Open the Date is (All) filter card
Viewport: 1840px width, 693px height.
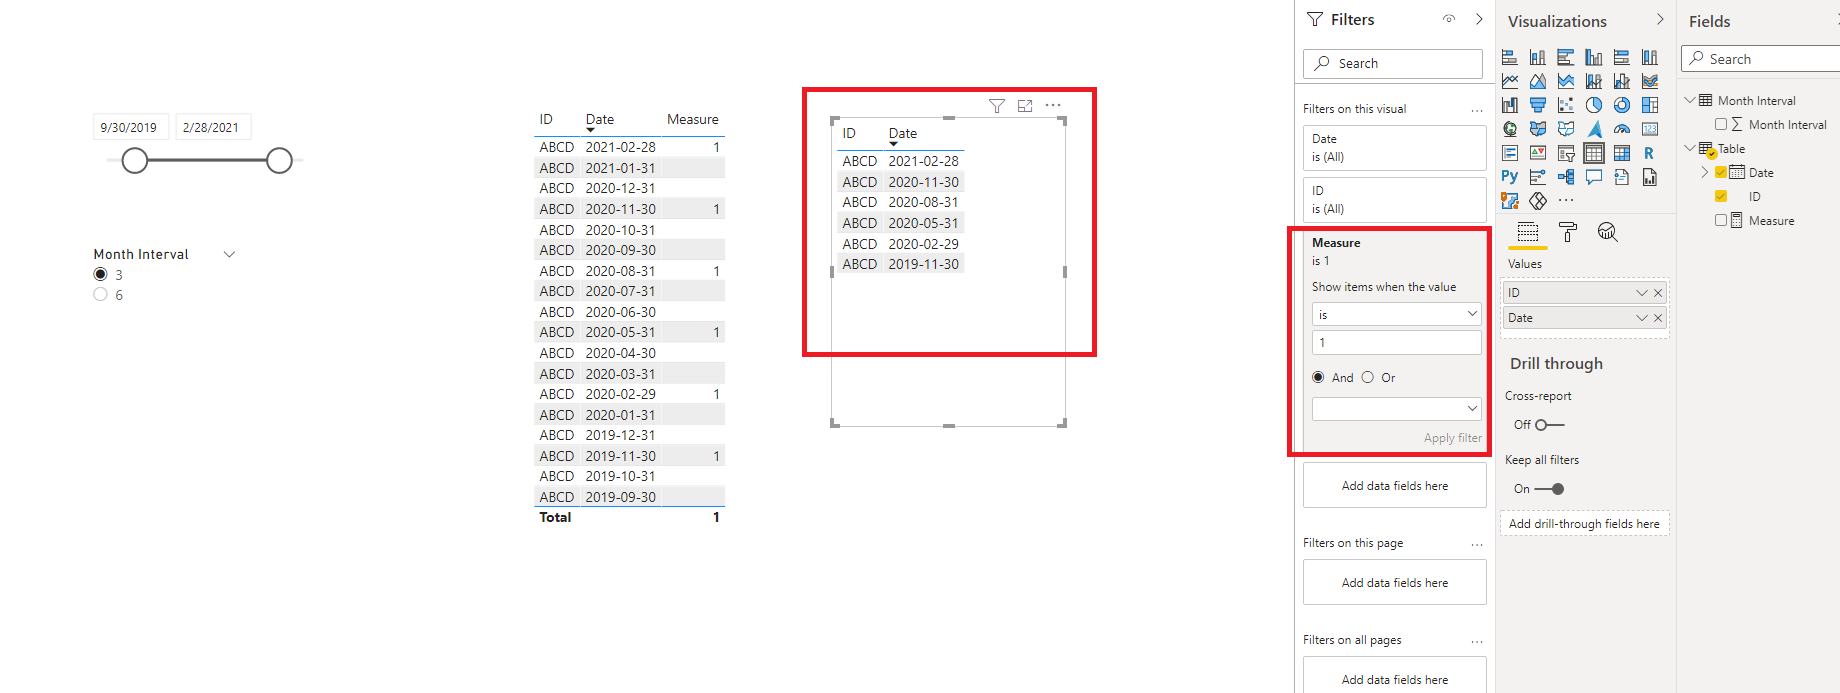1394,148
